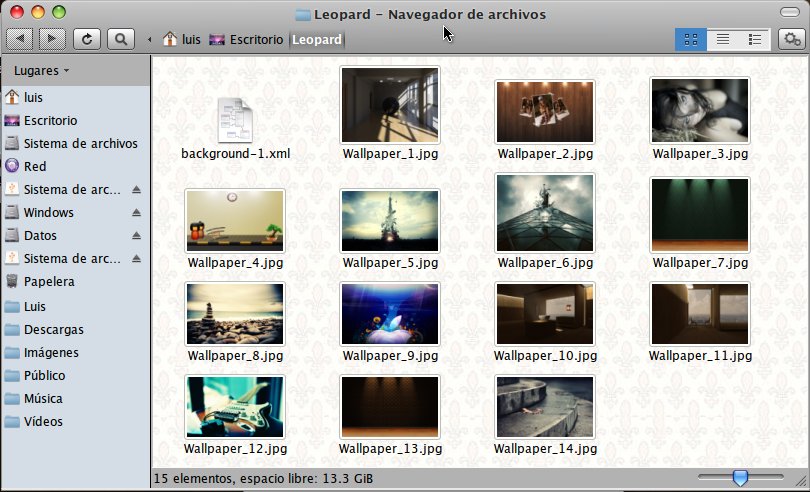Switch to list view mode
Viewport: 810px width, 492px height.
click(x=723, y=39)
